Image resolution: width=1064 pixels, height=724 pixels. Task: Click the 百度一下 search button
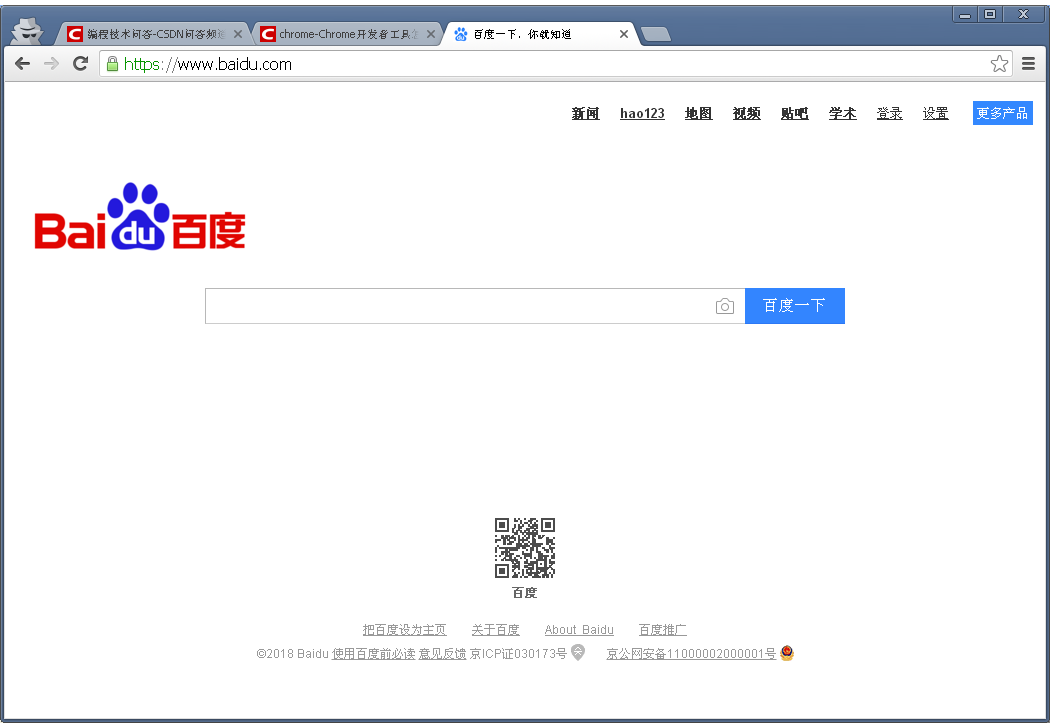(x=795, y=306)
